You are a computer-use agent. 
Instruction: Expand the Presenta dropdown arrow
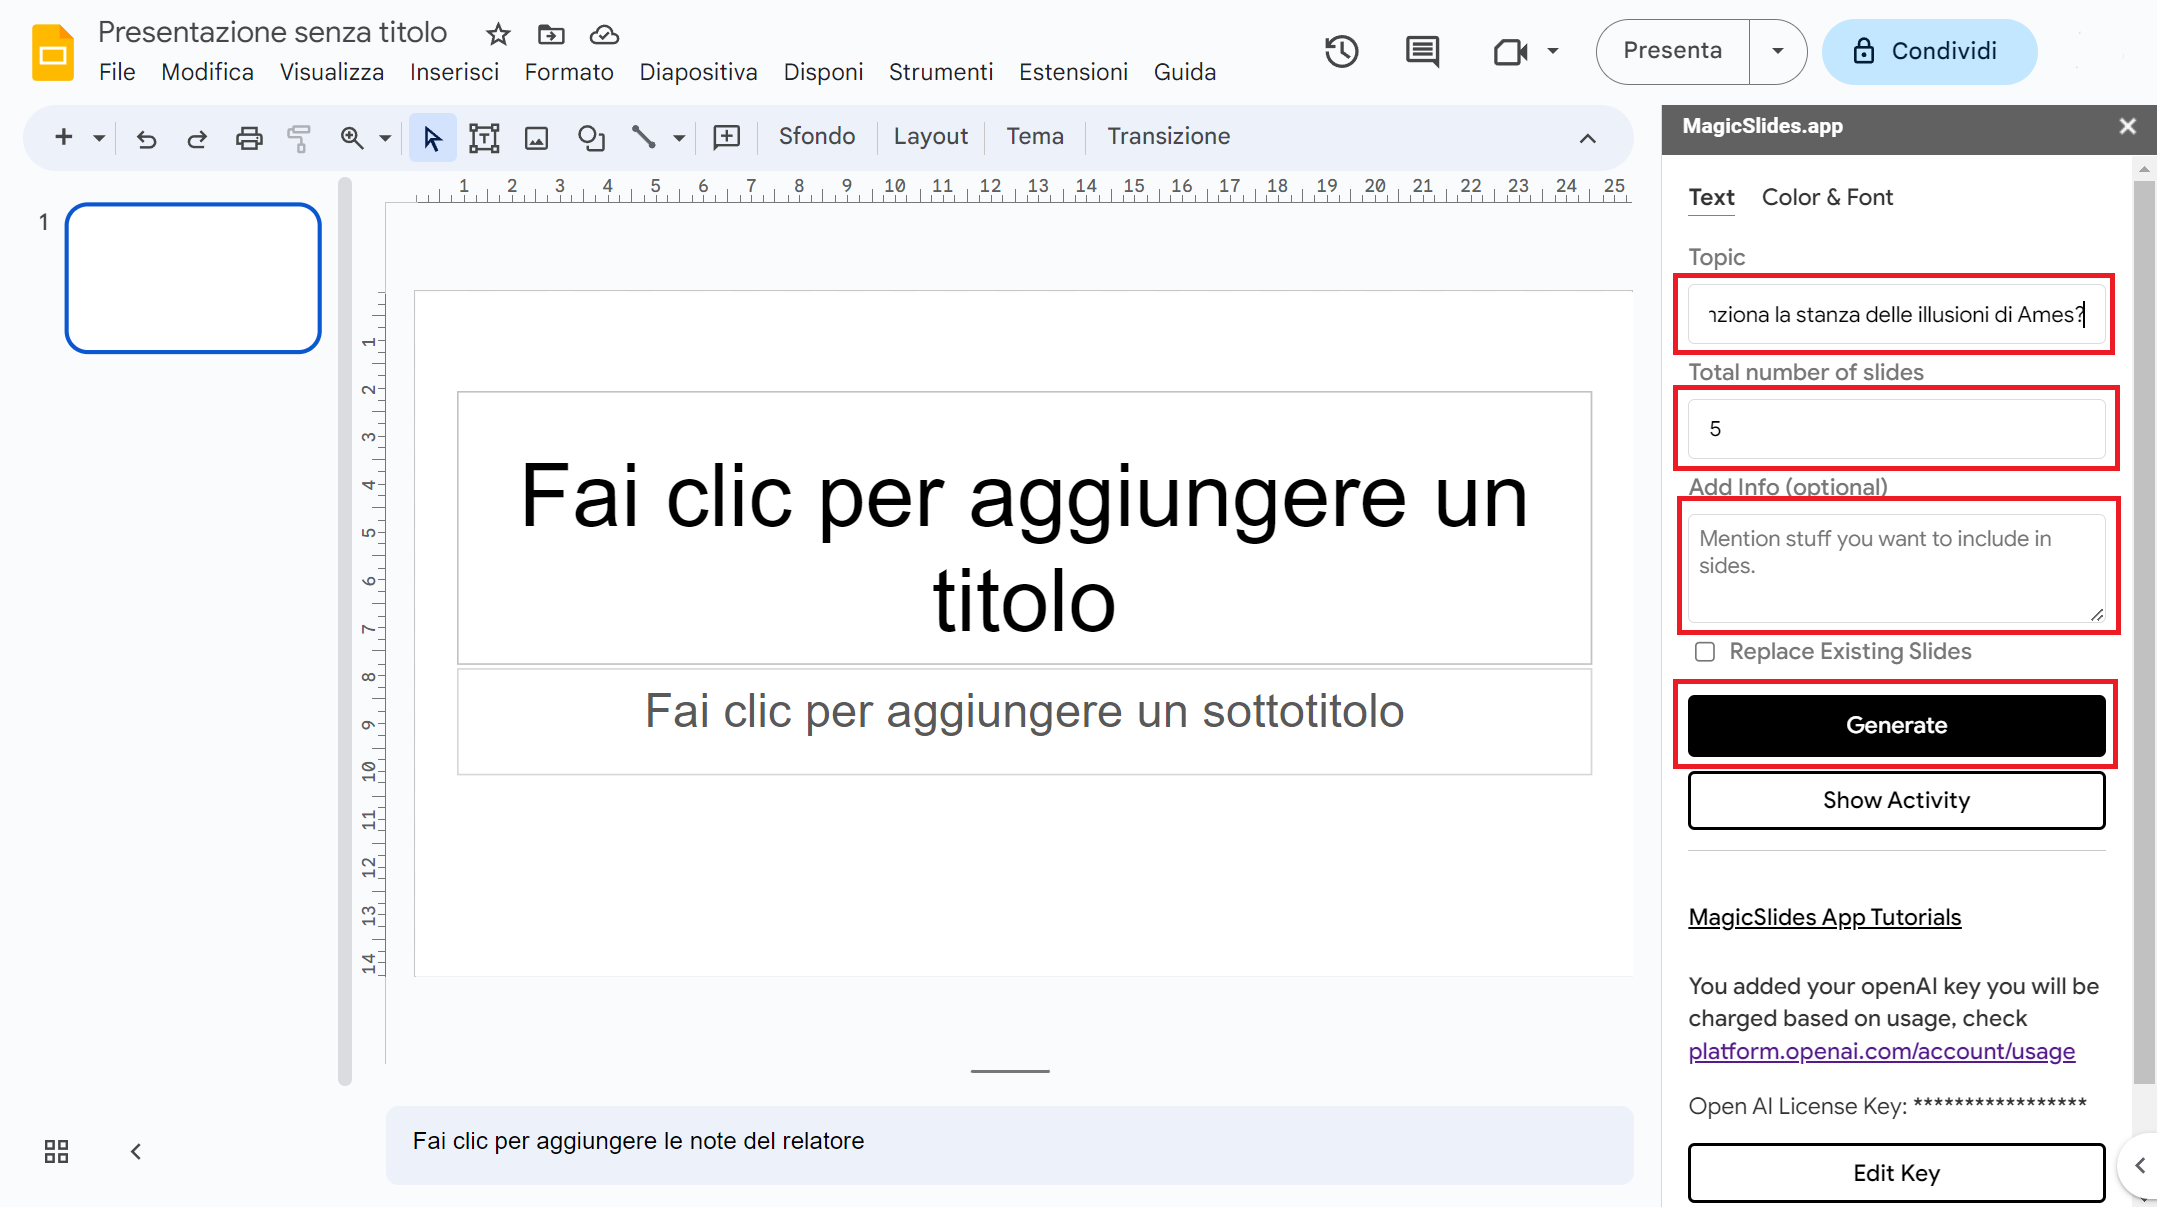(1777, 51)
